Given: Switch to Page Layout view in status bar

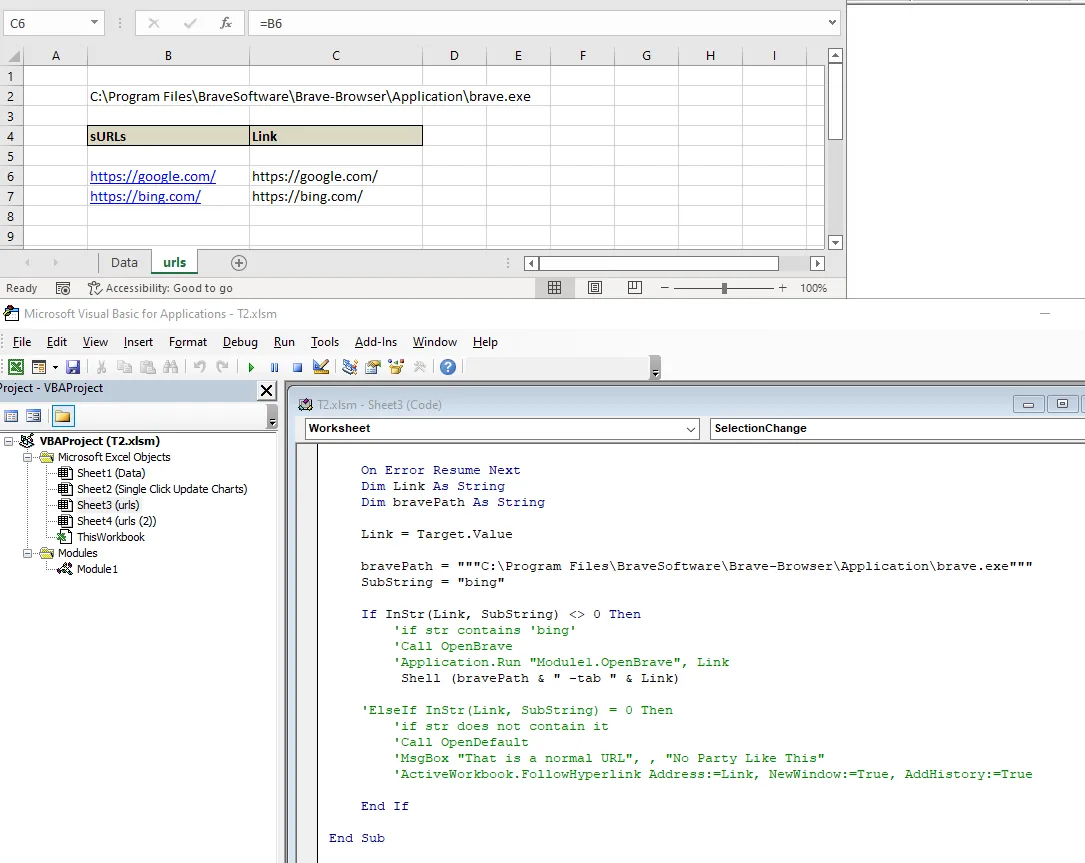Looking at the screenshot, I should [x=595, y=288].
